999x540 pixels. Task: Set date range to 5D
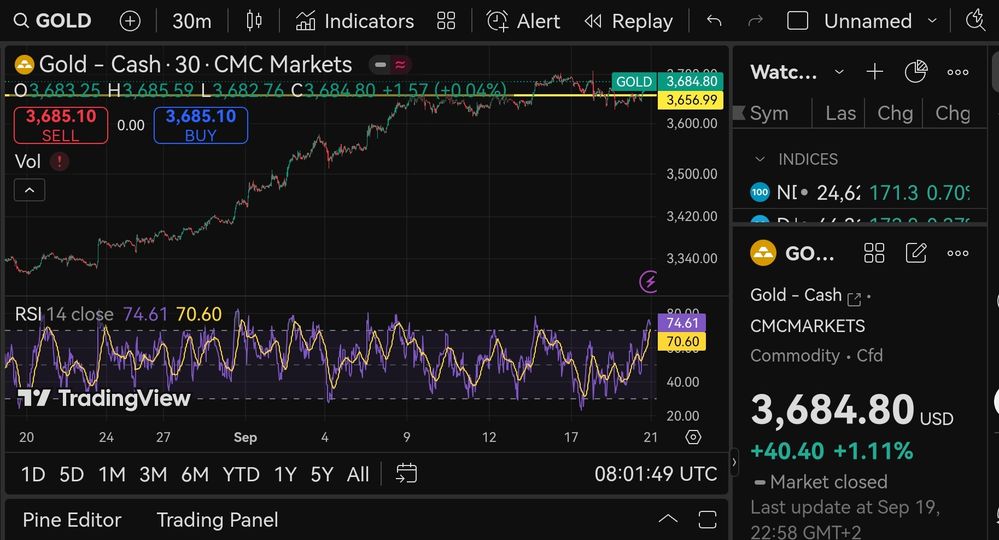click(x=71, y=474)
